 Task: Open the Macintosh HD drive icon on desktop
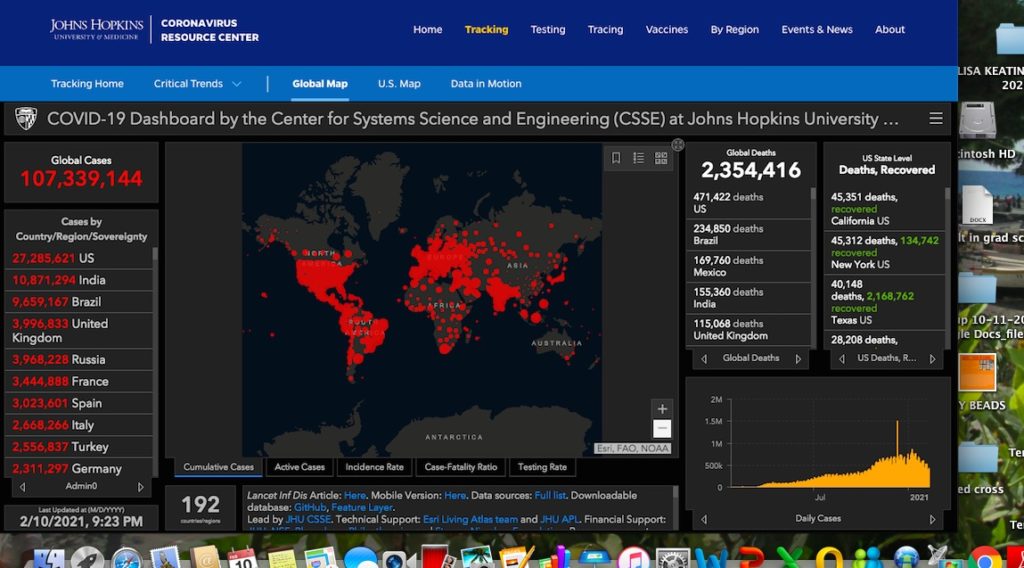point(977,120)
